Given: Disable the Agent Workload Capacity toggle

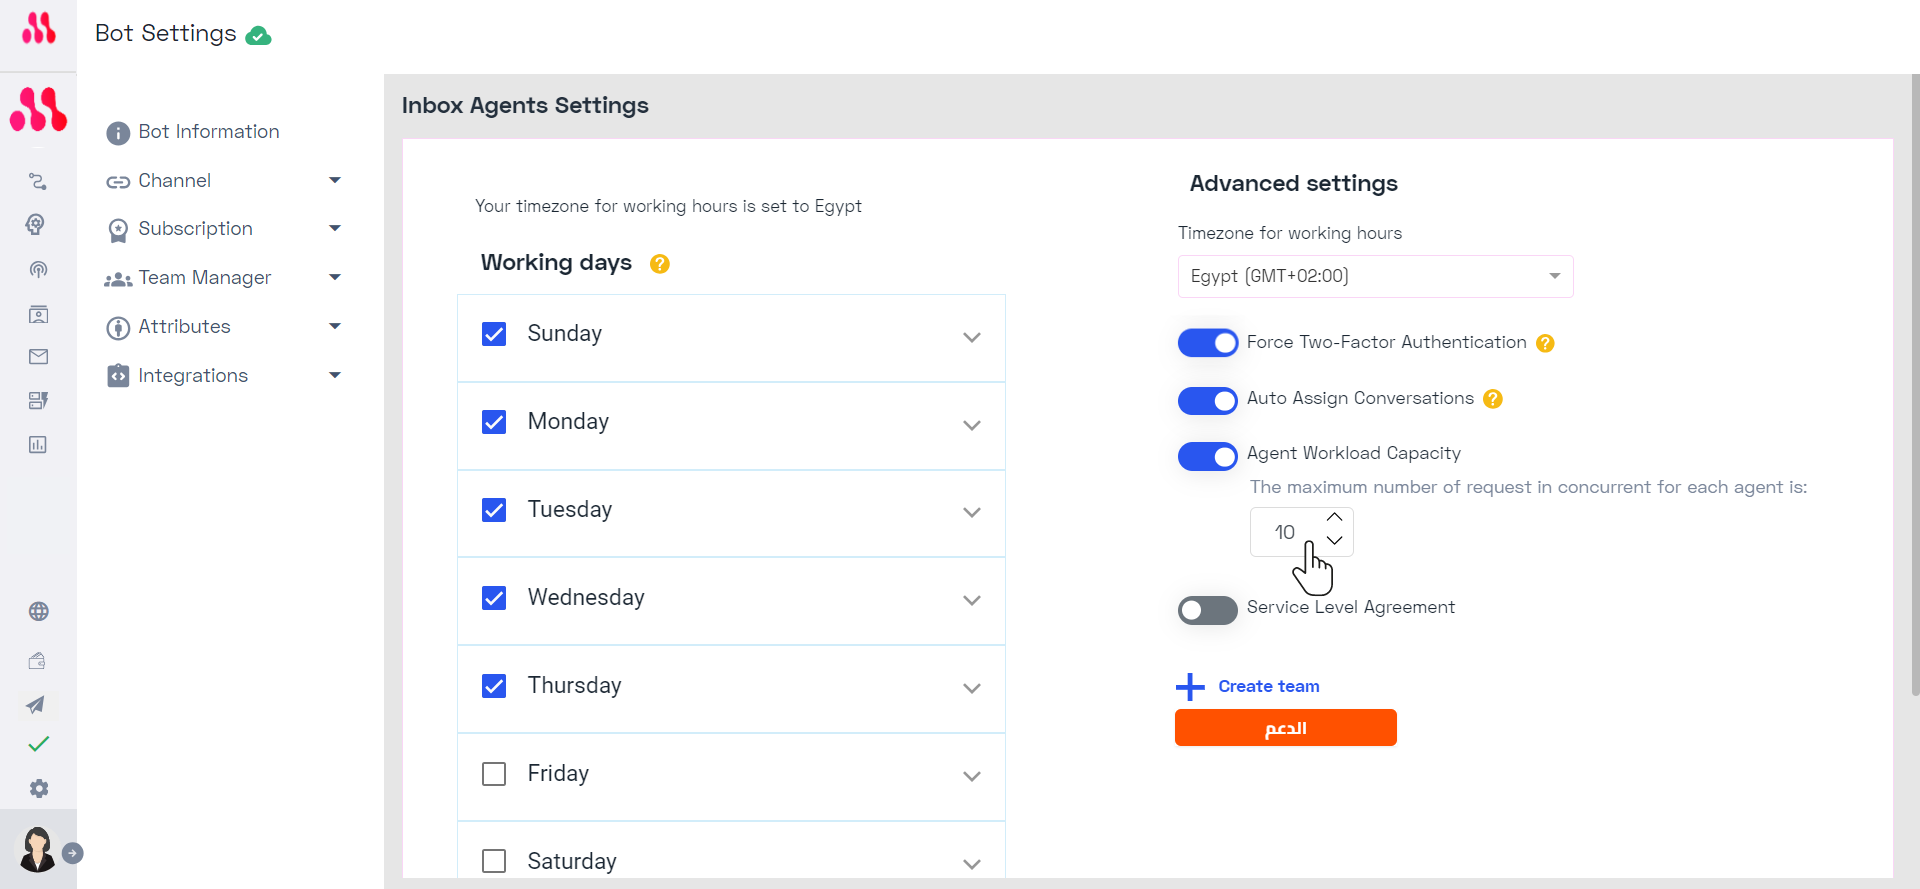Looking at the screenshot, I should click(x=1207, y=456).
